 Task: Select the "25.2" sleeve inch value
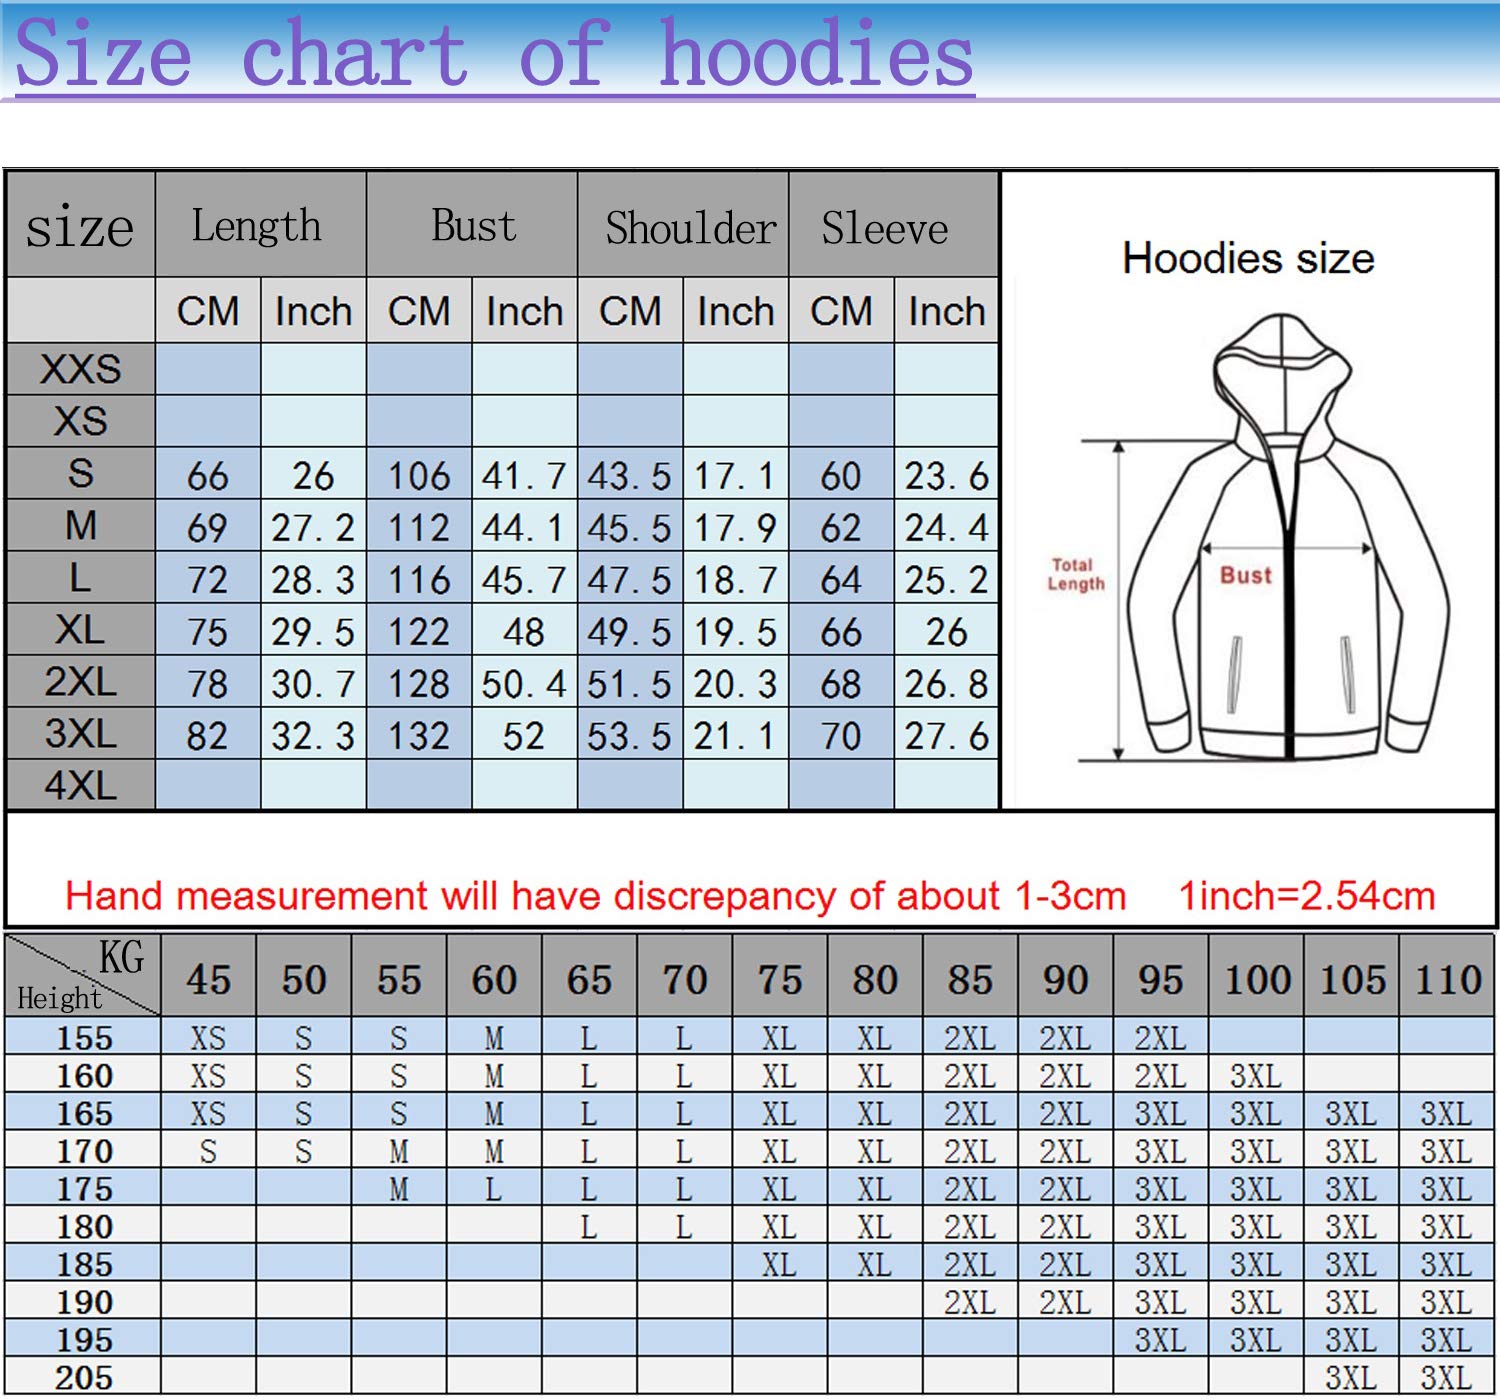[946, 579]
